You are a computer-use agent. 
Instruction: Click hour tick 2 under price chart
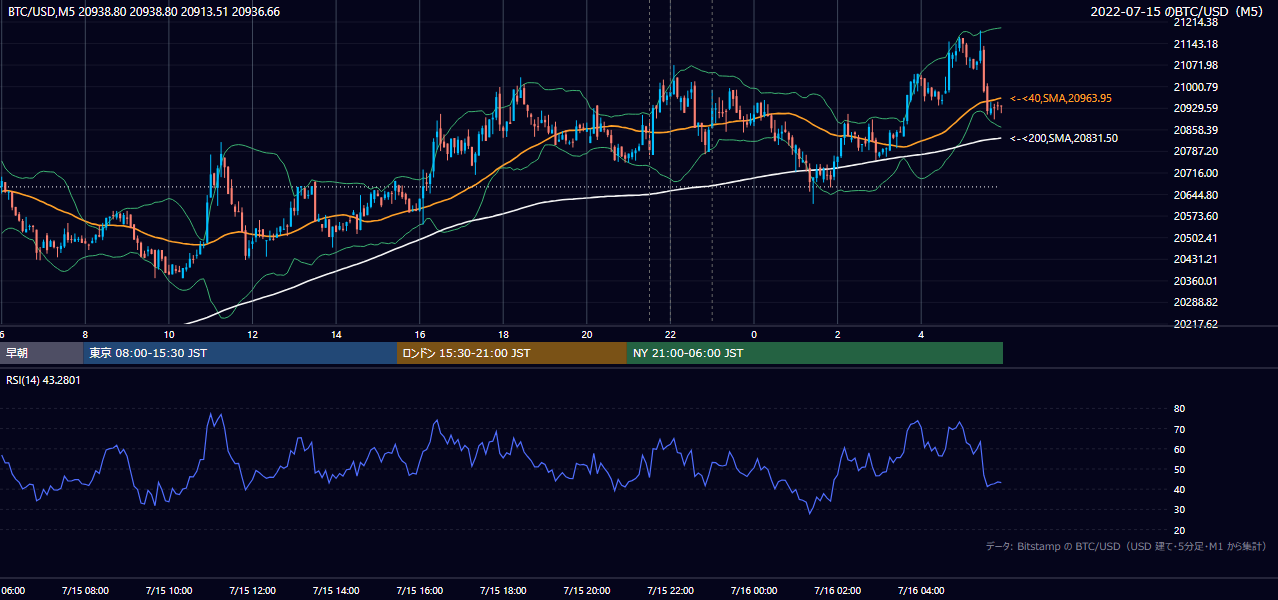[x=838, y=334]
